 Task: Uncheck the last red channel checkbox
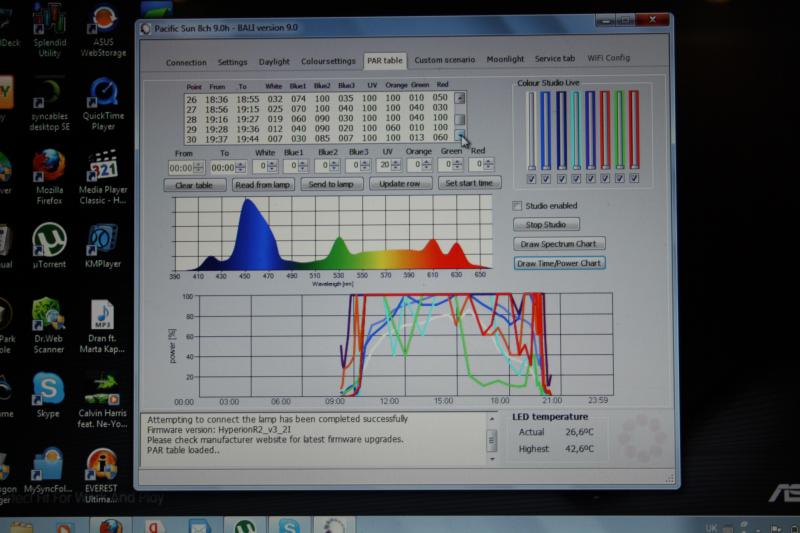pyautogui.click(x=634, y=179)
